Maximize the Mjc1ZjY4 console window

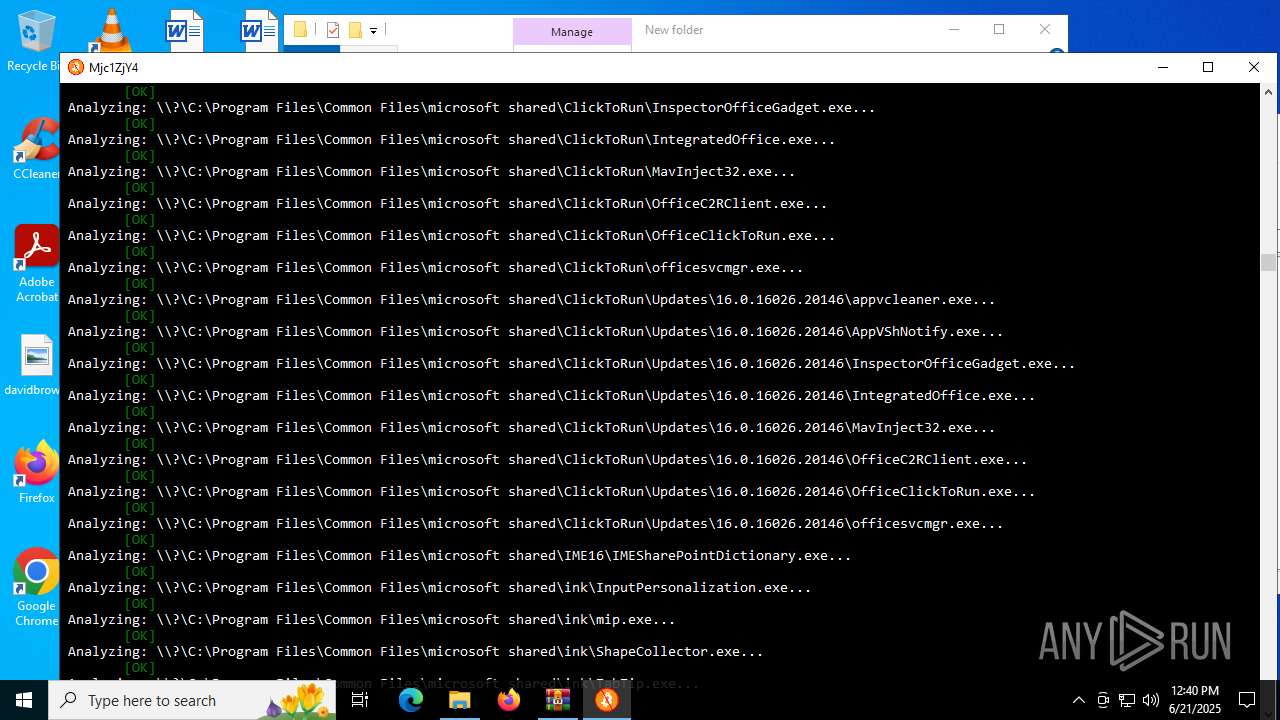tap(1208, 67)
